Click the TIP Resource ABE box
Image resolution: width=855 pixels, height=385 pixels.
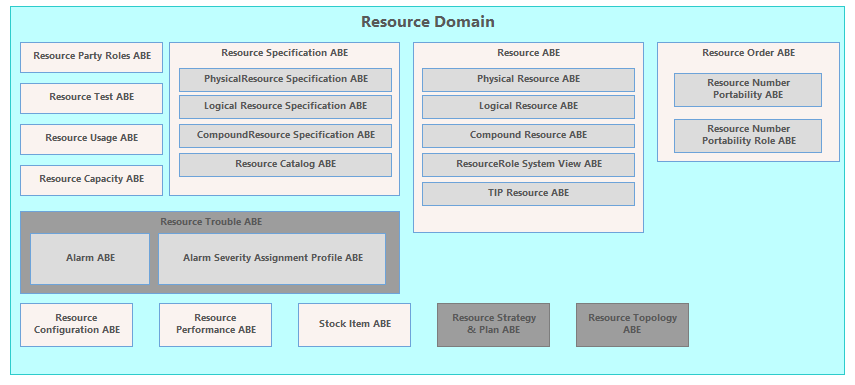click(528, 194)
